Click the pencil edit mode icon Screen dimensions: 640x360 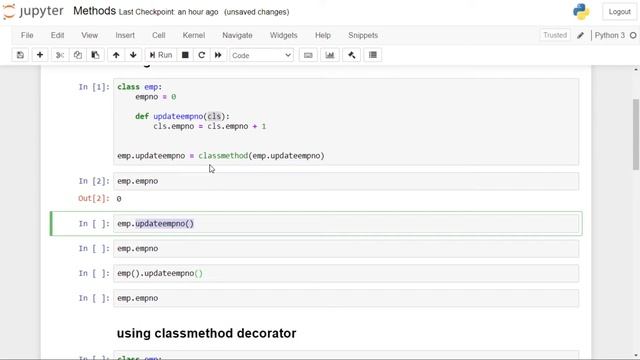[580, 36]
